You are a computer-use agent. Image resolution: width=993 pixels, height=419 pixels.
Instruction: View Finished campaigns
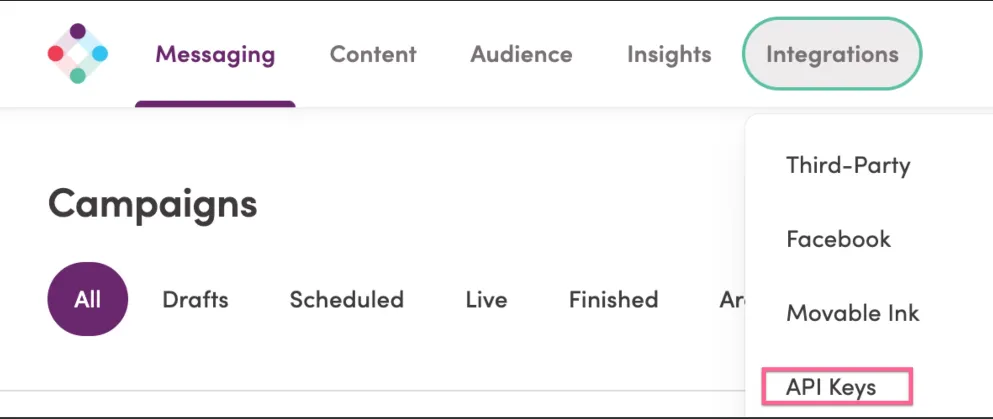pyautogui.click(x=614, y=299)
